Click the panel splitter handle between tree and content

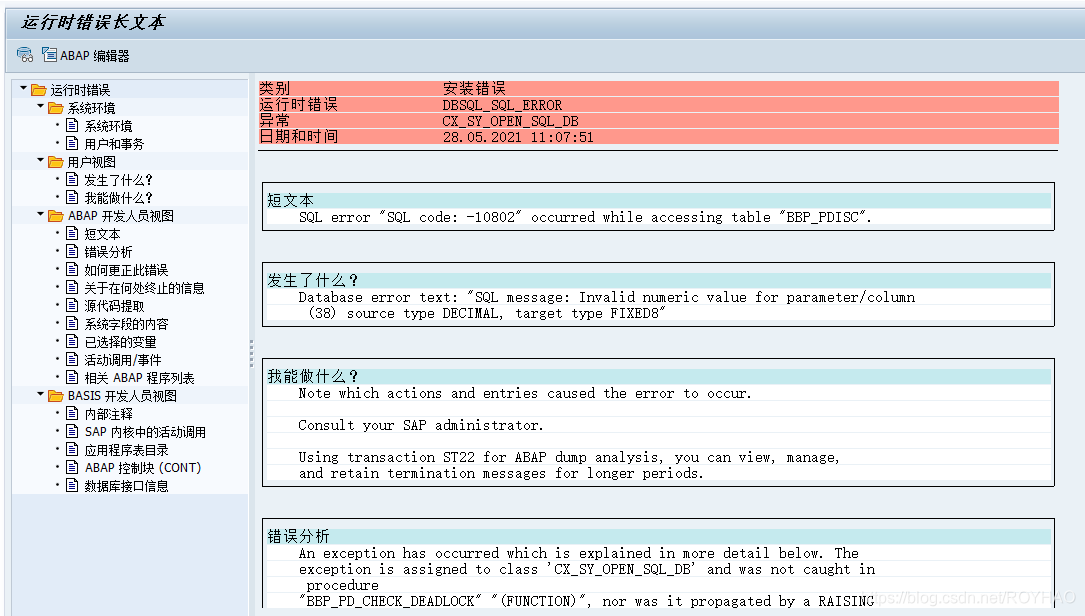251,355
